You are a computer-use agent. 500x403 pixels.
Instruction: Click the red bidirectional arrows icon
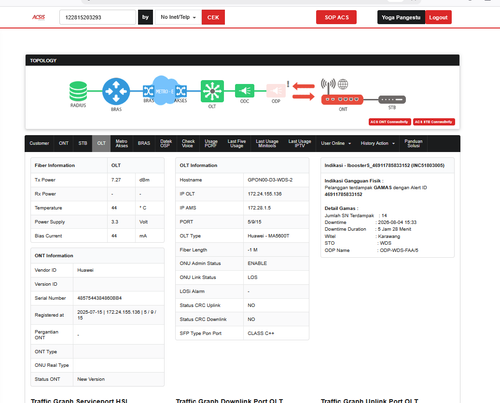(304, 92)
